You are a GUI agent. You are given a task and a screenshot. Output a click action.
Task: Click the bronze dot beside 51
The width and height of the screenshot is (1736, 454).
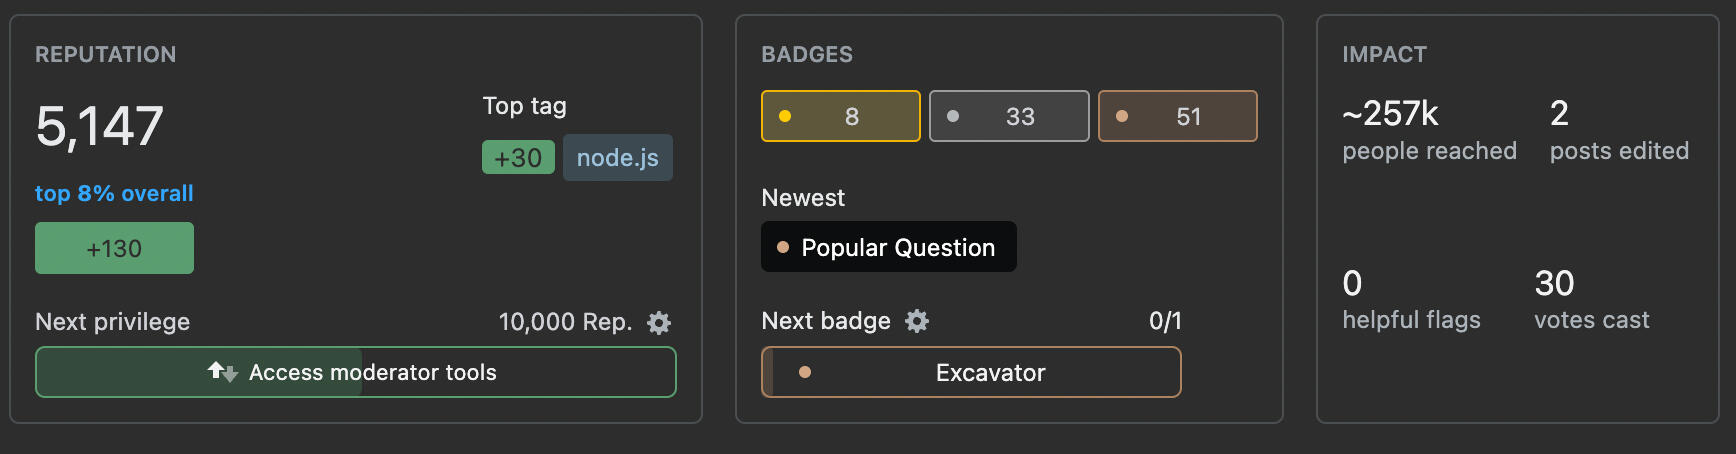pyautogui.click(x=1122, y=116)
